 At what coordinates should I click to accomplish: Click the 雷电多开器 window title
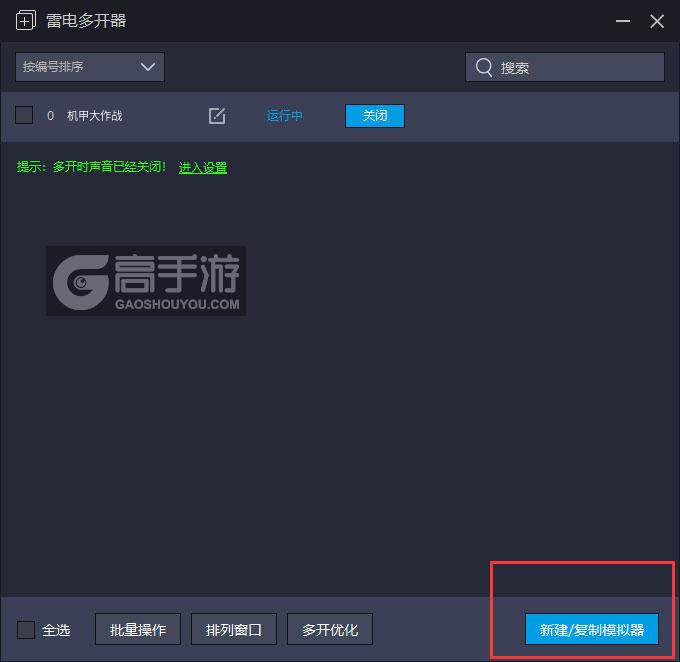pos(86,20)
